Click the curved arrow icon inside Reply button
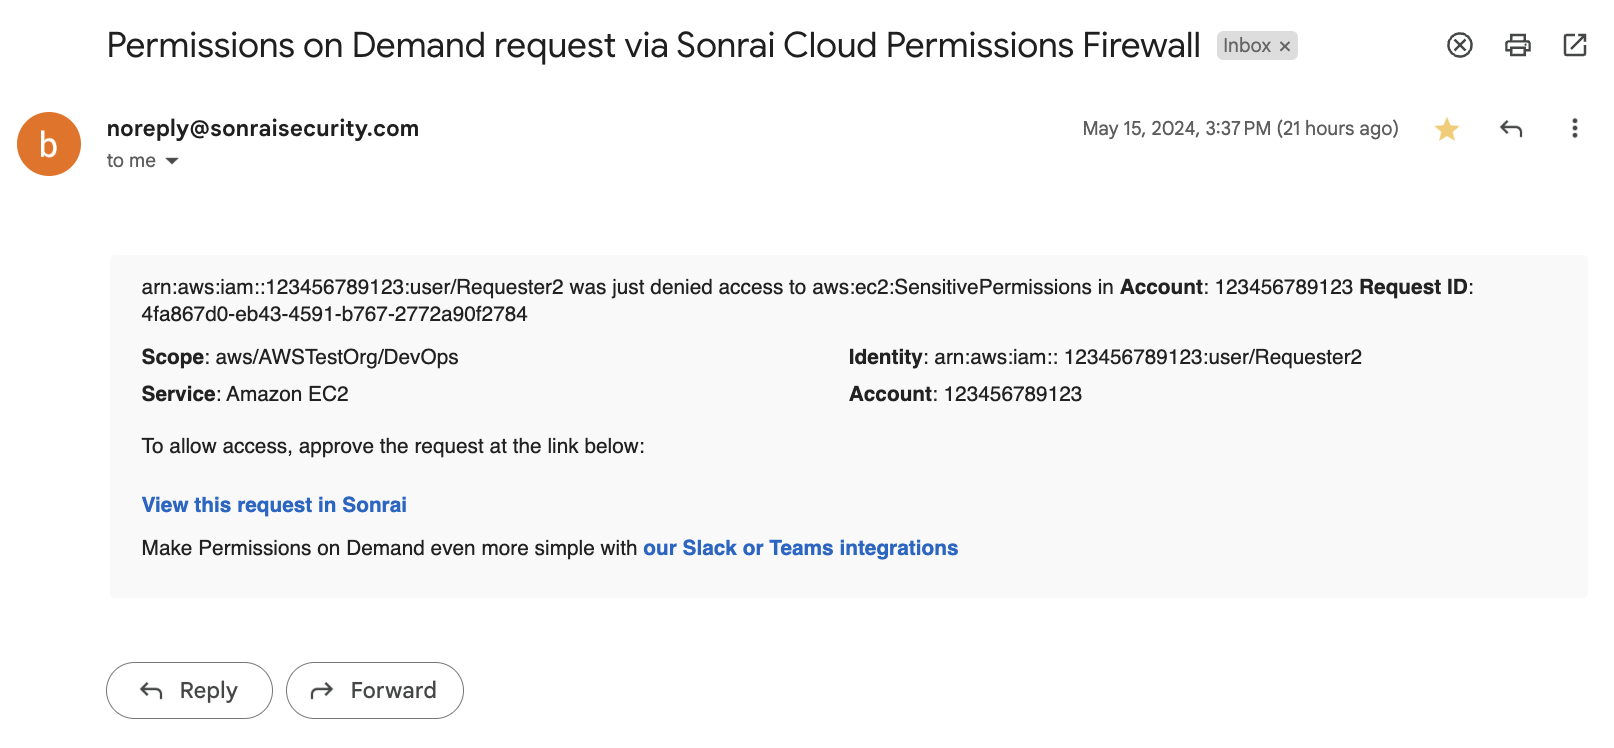Screen dimensions: 1614x748 coord(151,690)
